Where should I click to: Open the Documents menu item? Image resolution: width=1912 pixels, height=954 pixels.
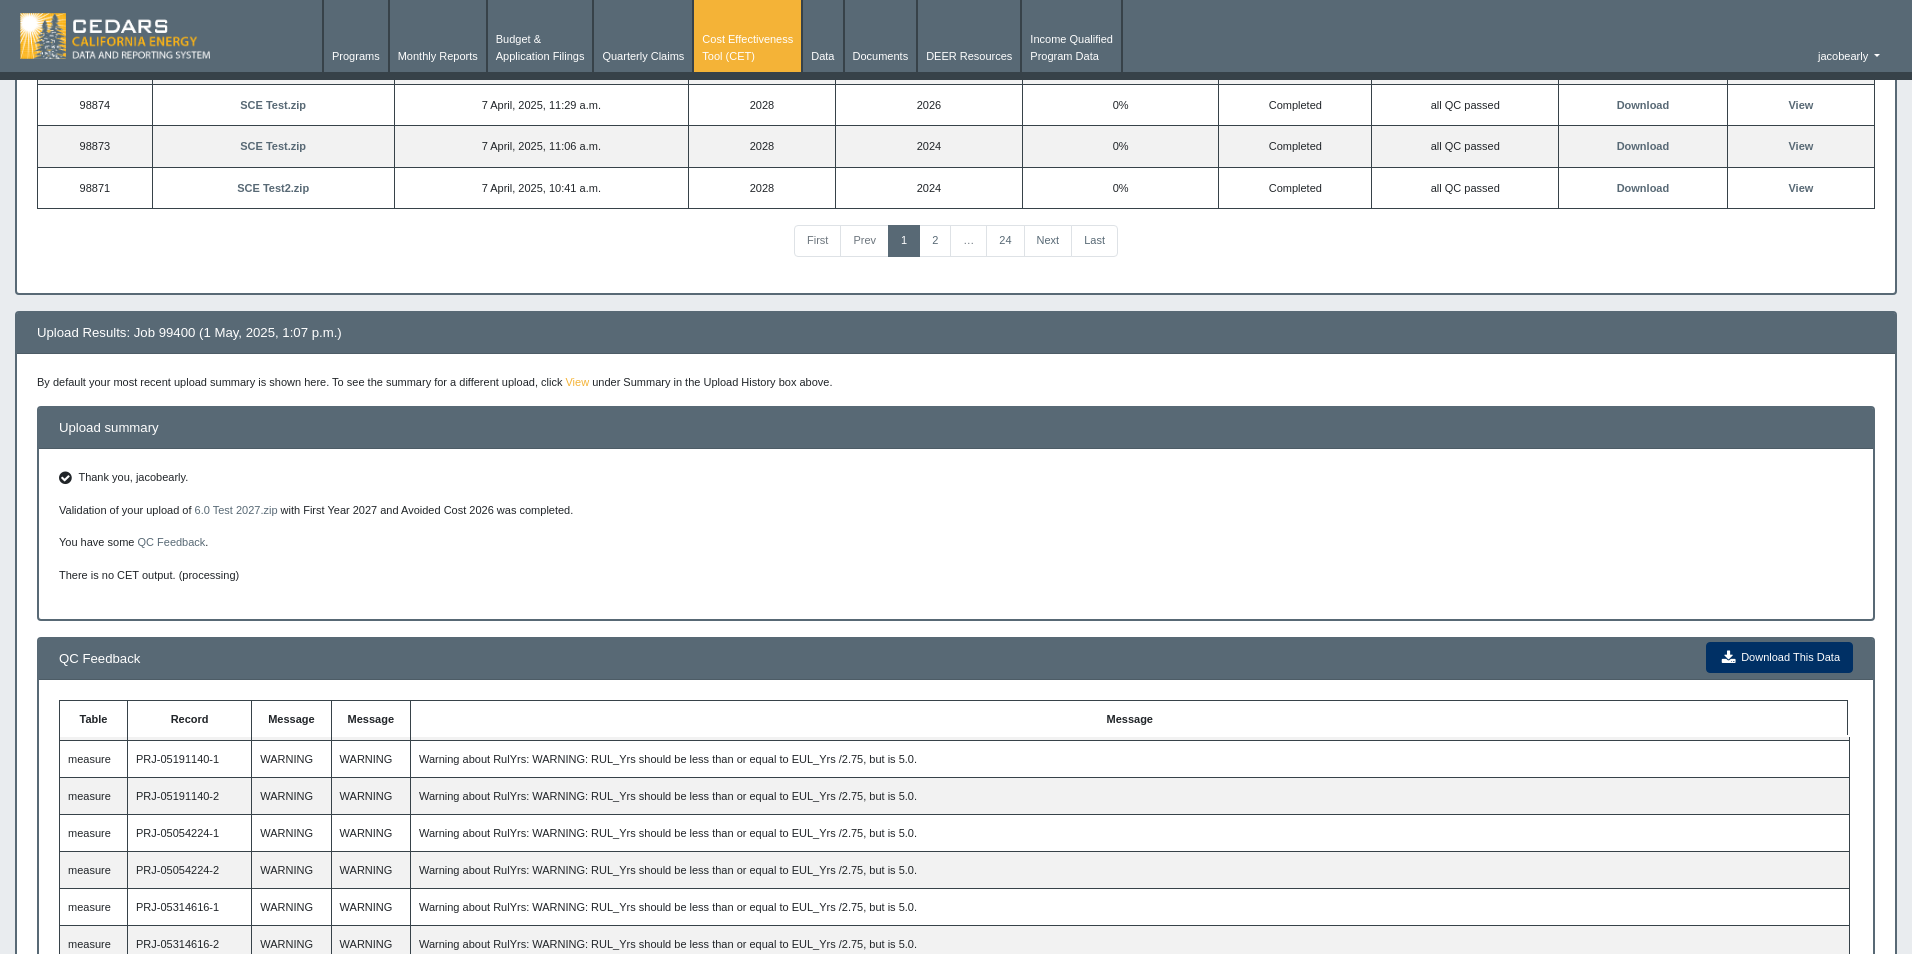click(879, 56)
